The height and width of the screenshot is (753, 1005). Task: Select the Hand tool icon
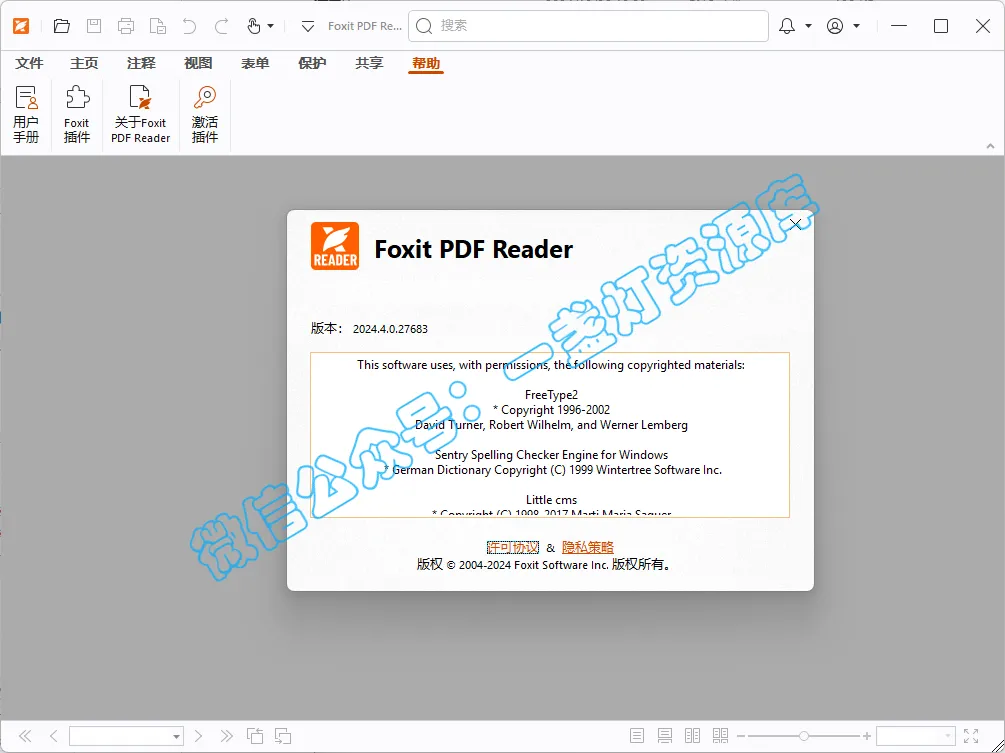[x=254, y=26]
